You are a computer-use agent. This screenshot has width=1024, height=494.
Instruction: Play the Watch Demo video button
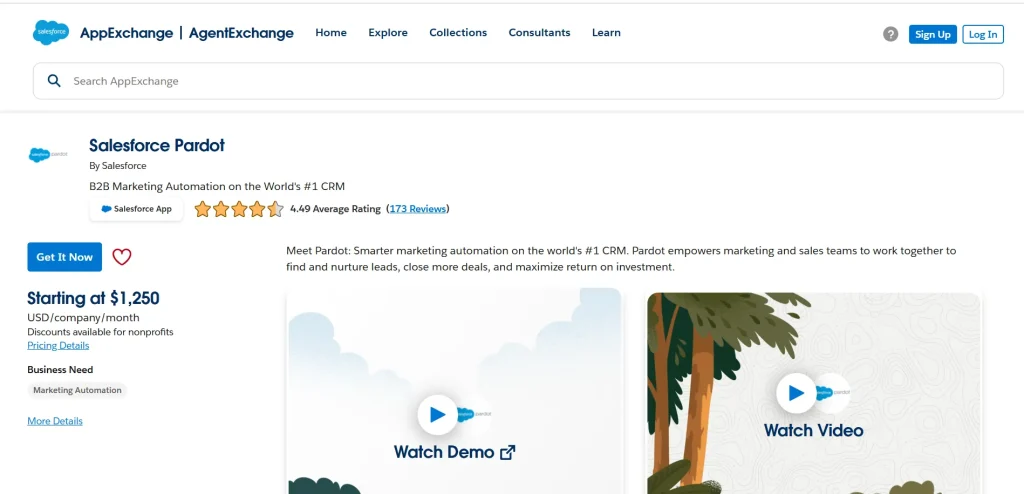[437, 414]
